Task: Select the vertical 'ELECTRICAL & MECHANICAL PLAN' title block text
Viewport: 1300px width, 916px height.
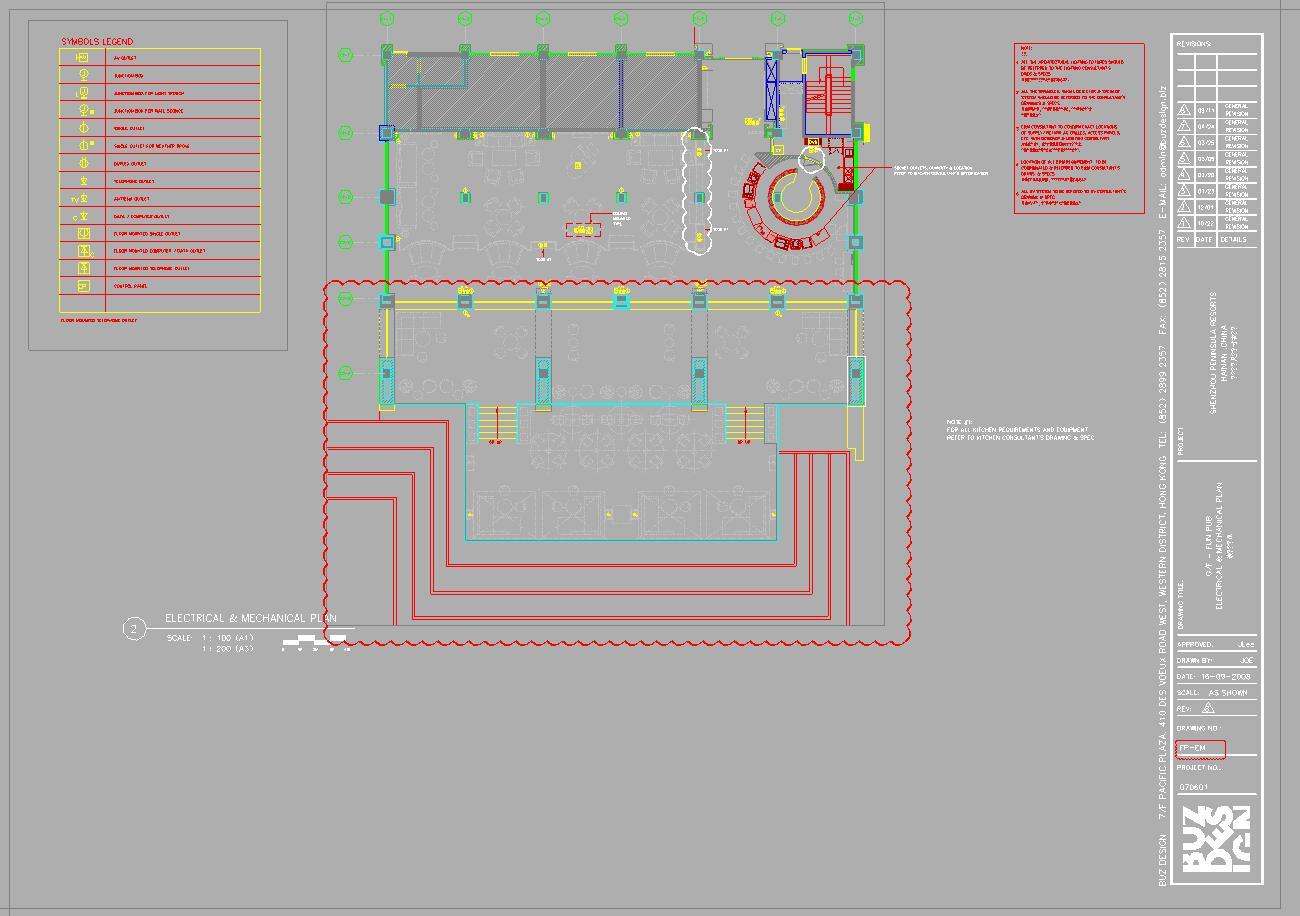Action: click(1219, 546)
